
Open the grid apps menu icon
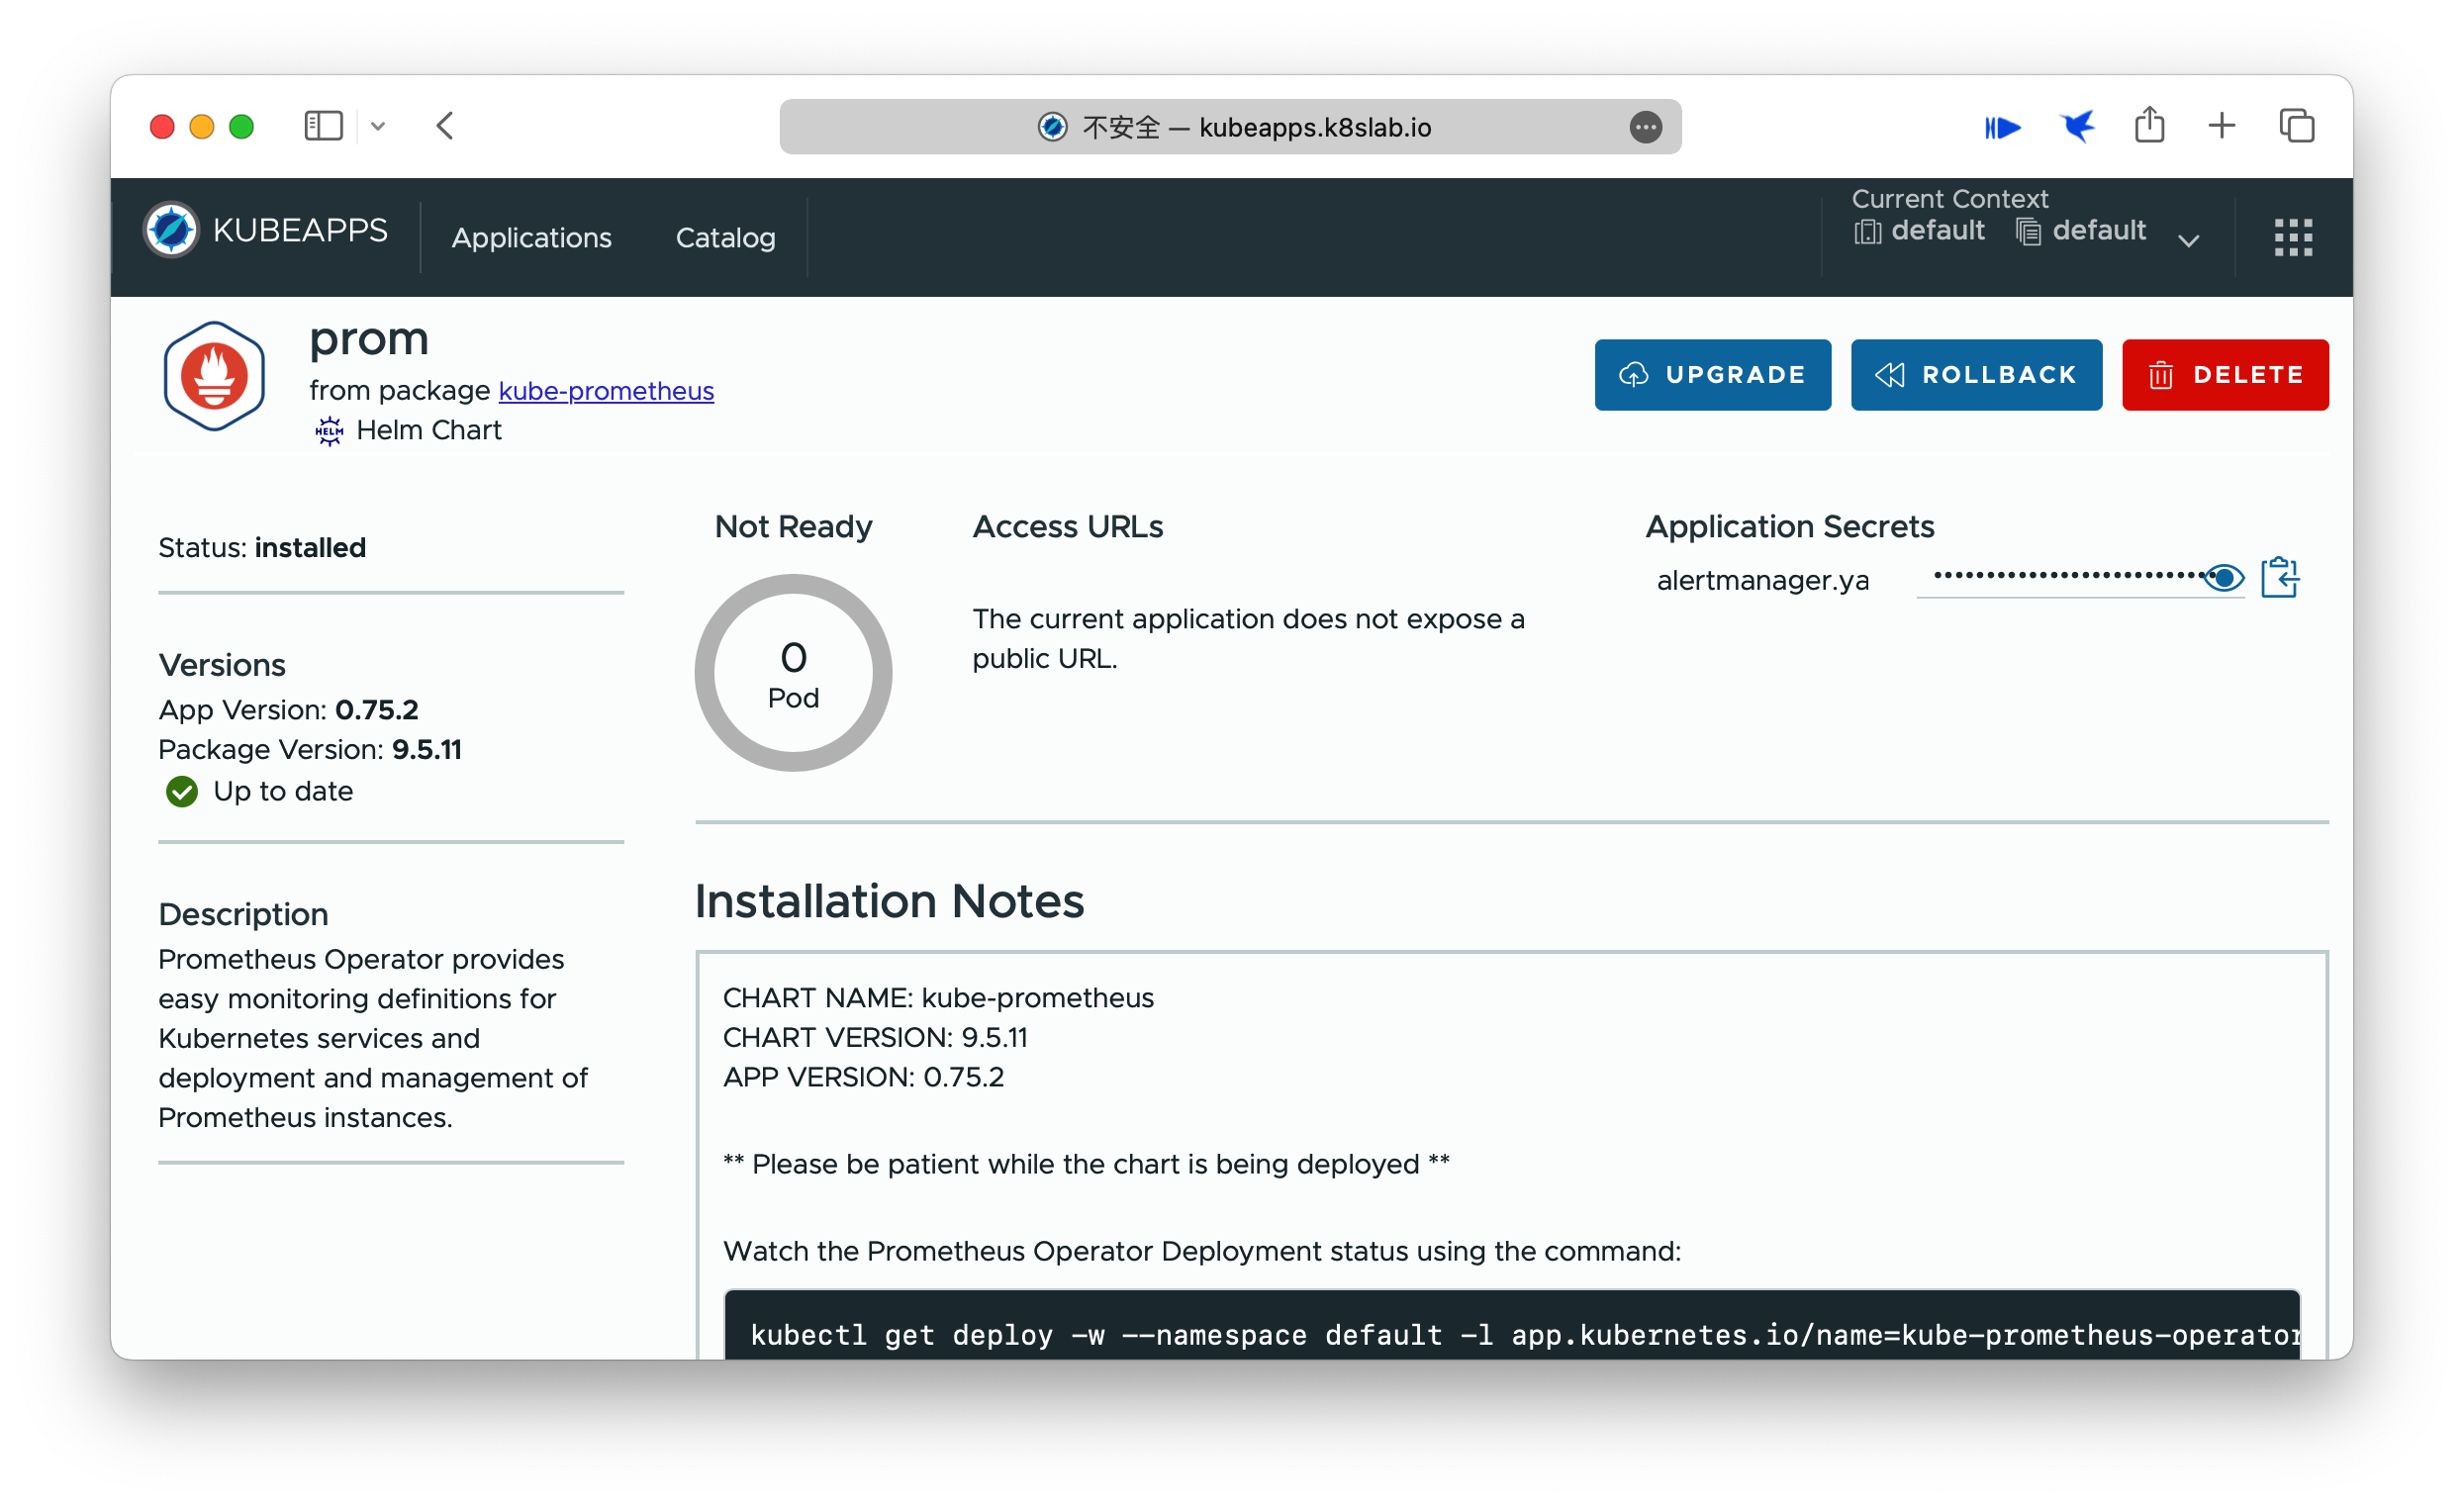tap(2293, 238)
